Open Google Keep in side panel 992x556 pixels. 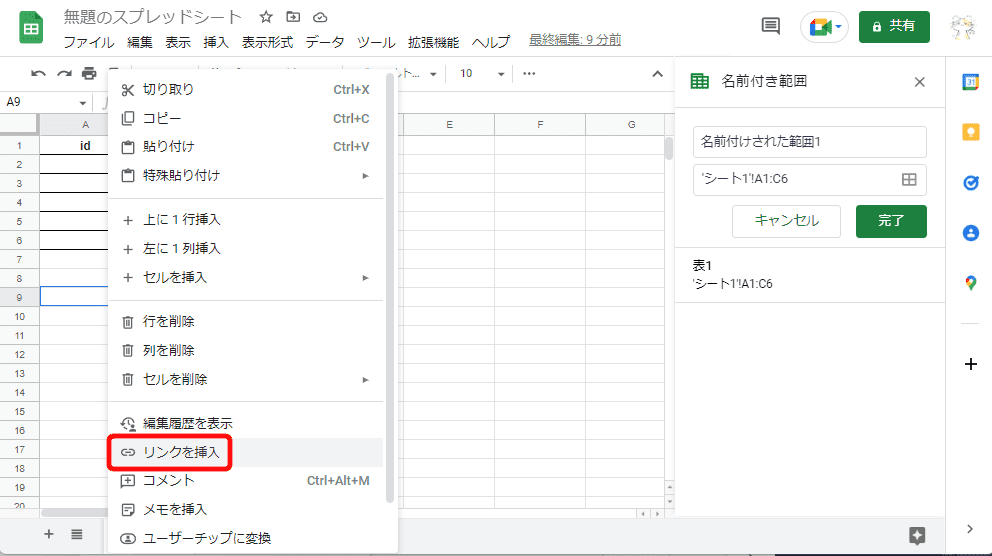click(x=970, y=132)
